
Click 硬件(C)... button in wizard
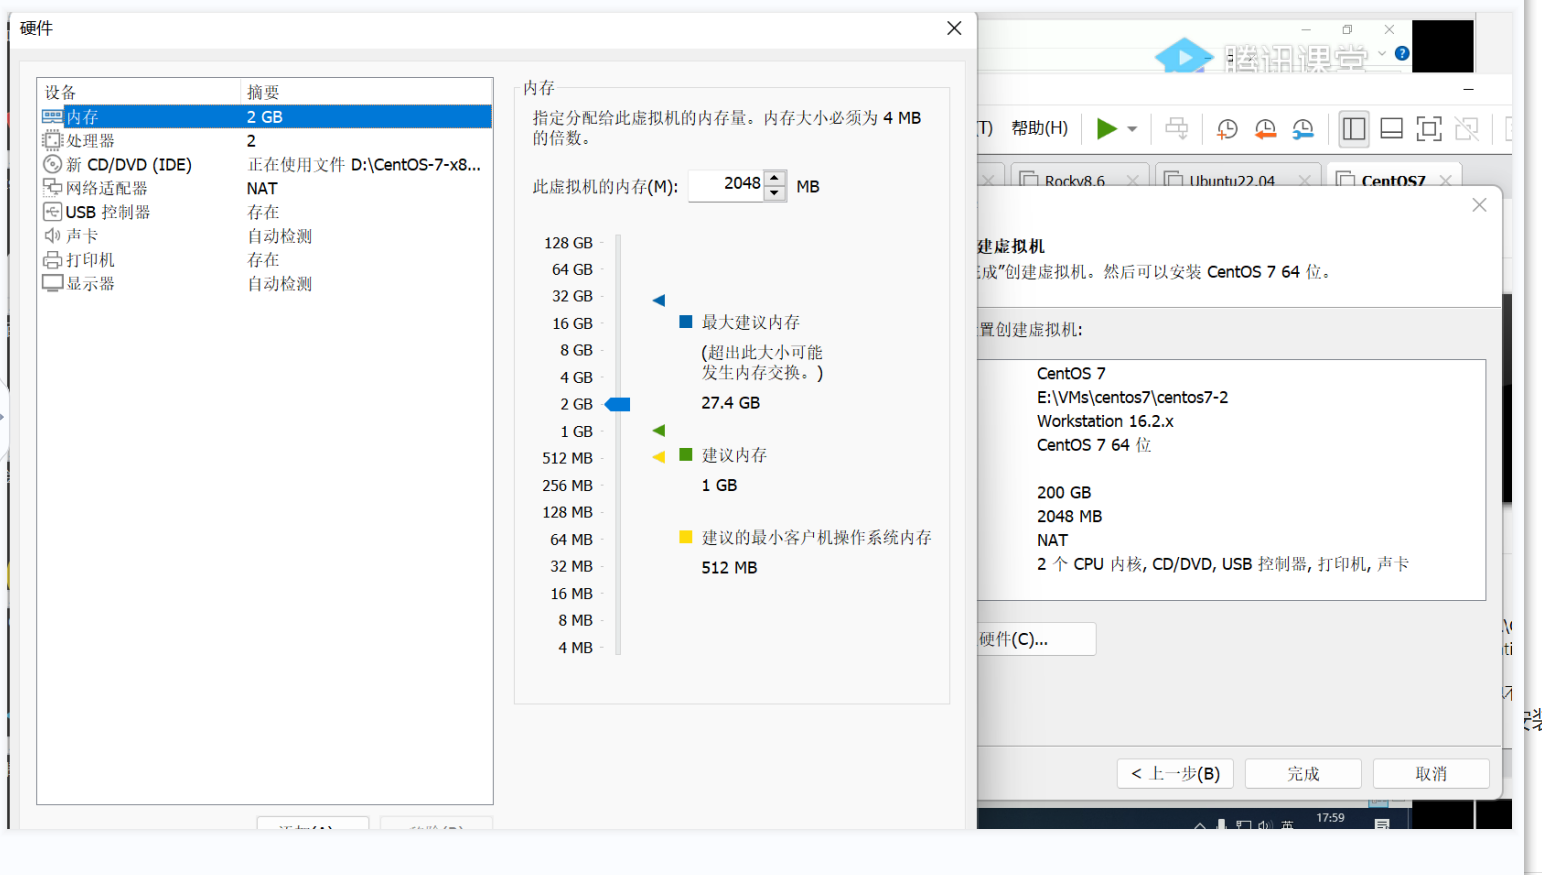pos(1036,639)
